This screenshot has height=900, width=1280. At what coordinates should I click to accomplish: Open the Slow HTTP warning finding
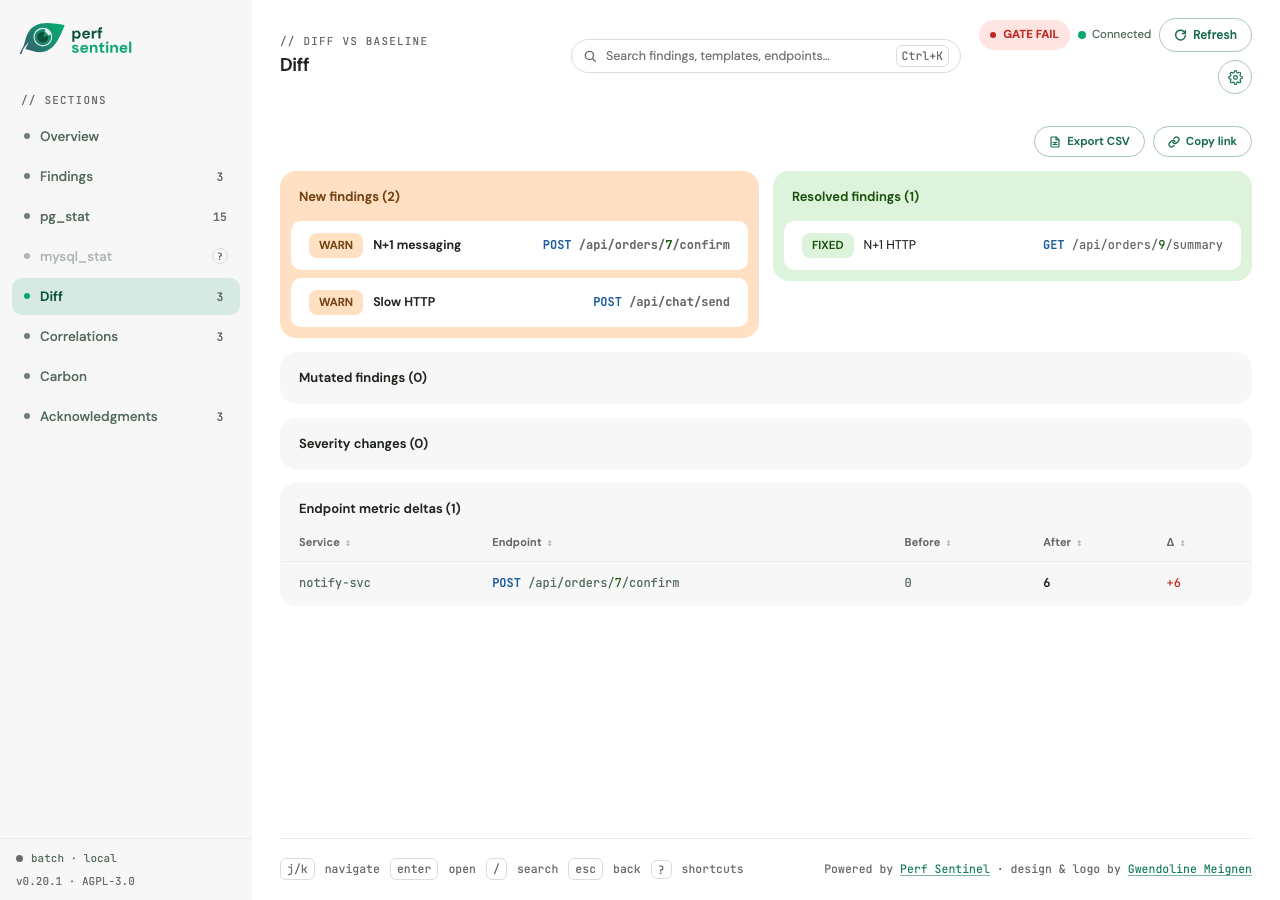(519, 302)
